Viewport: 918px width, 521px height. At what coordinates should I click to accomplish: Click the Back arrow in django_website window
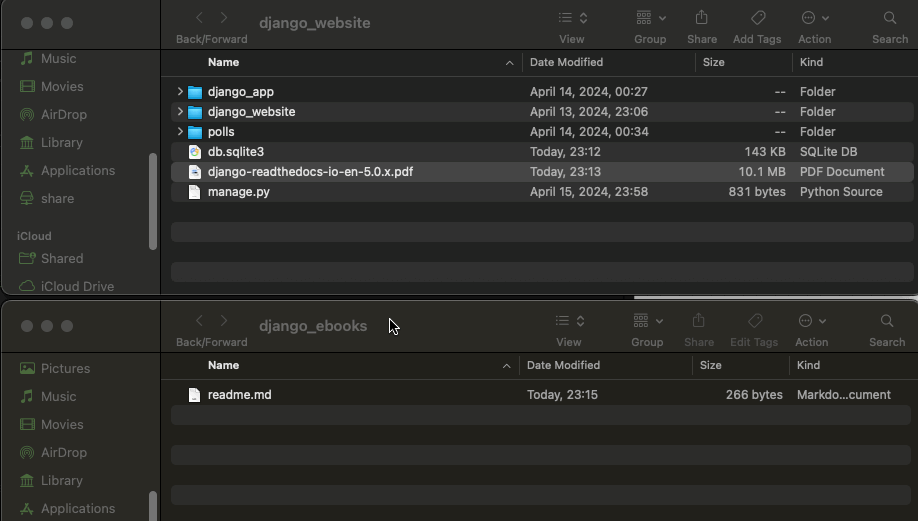coord(199,18)
